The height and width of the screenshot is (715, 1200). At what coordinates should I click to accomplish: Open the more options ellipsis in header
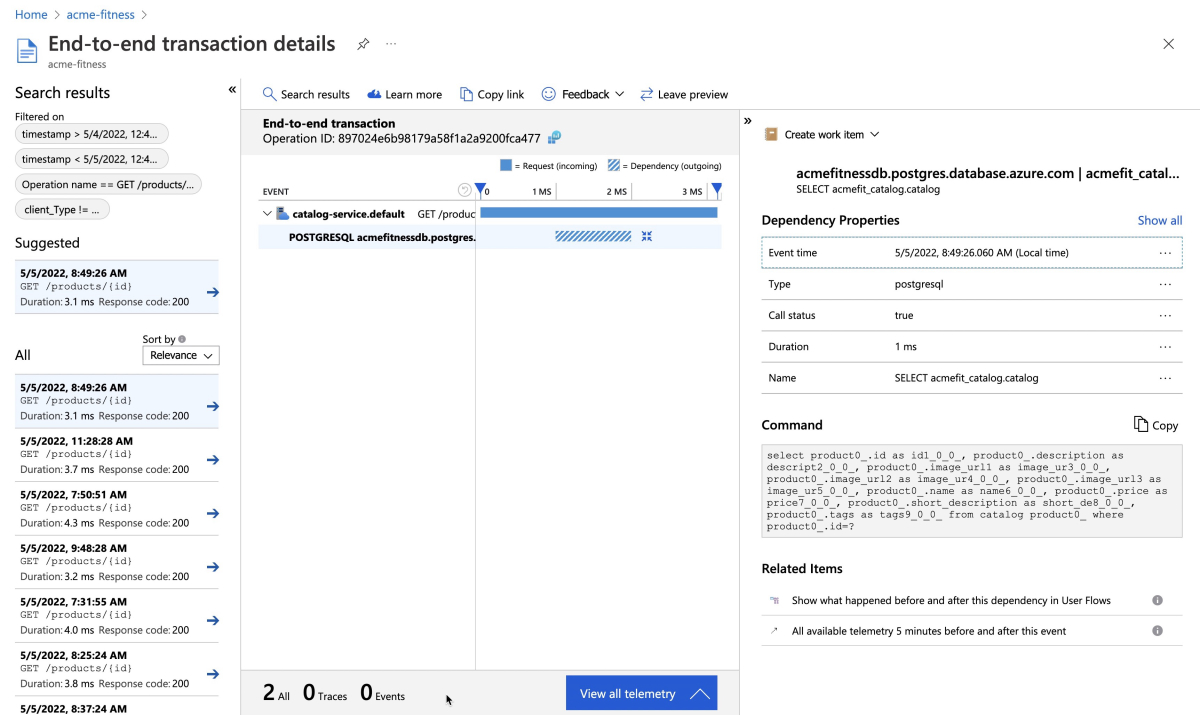click(x=391, y=44)
